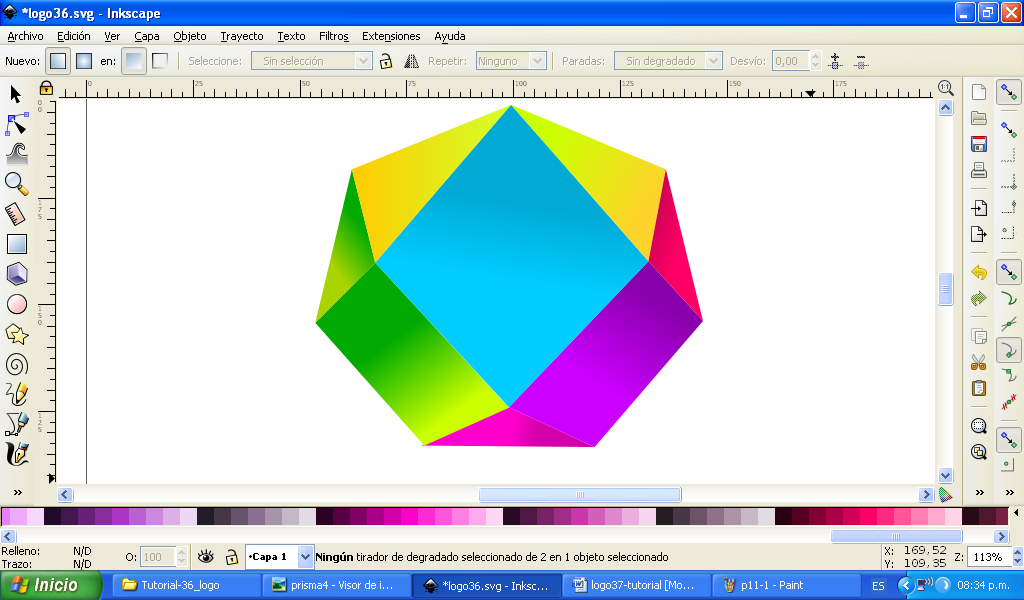Switch to prisma4 image viewer taskbar
Screen dimensions: 1024x600
pyautogui.click(x=337, y=585)
